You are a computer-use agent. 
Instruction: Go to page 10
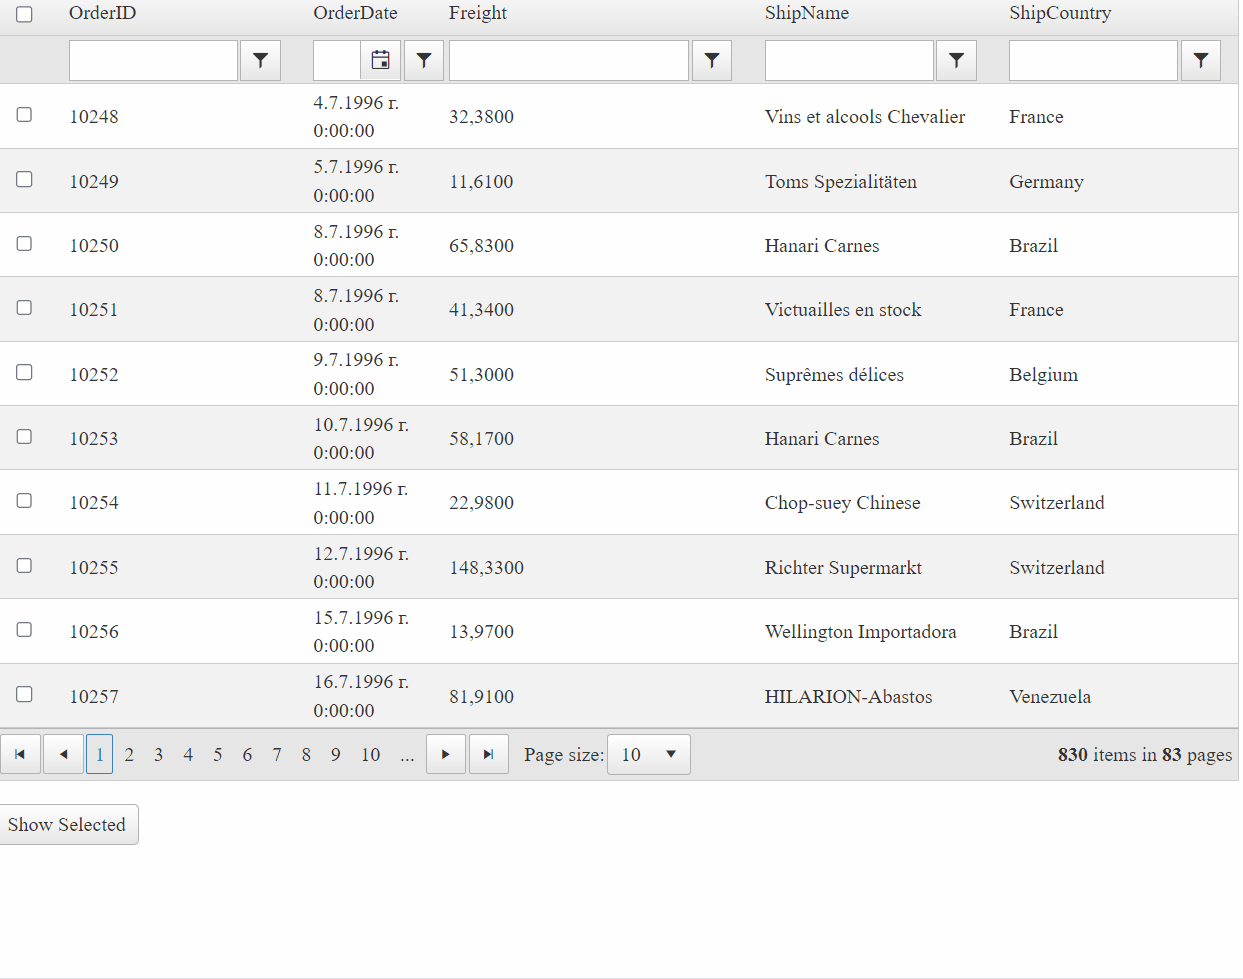click(370, 754)
